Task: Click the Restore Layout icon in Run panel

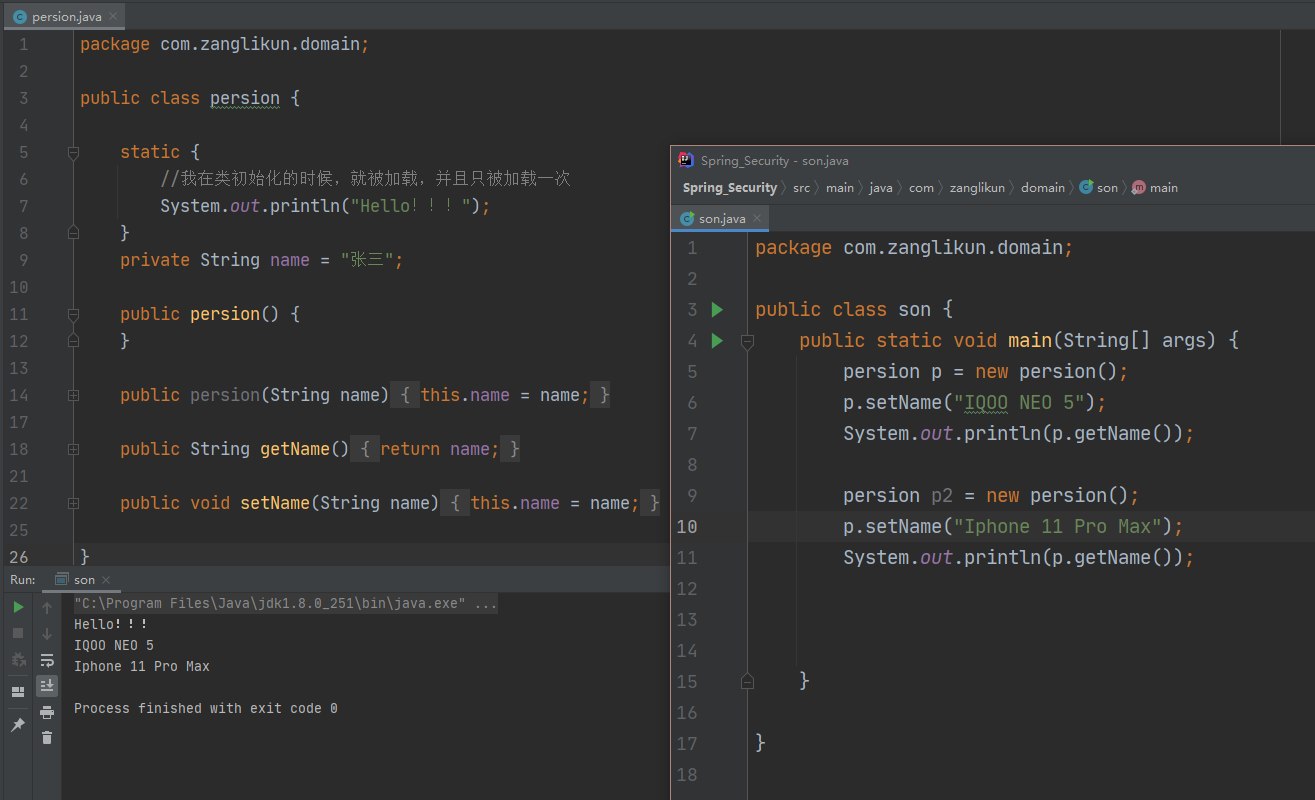Action: tap(18, 691)
